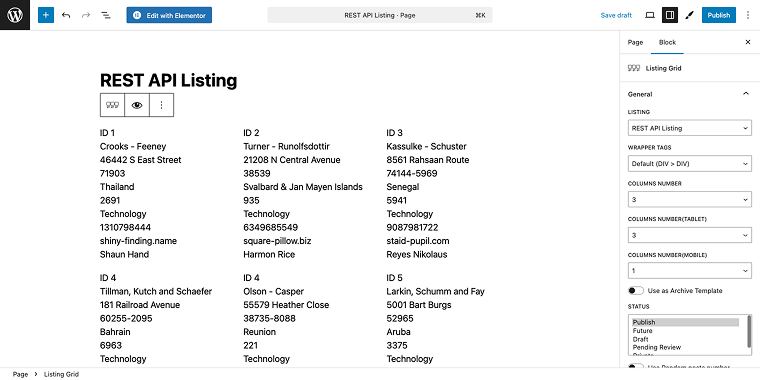
Task: Open the REST API Listing command bar
Action: (380, 15)
